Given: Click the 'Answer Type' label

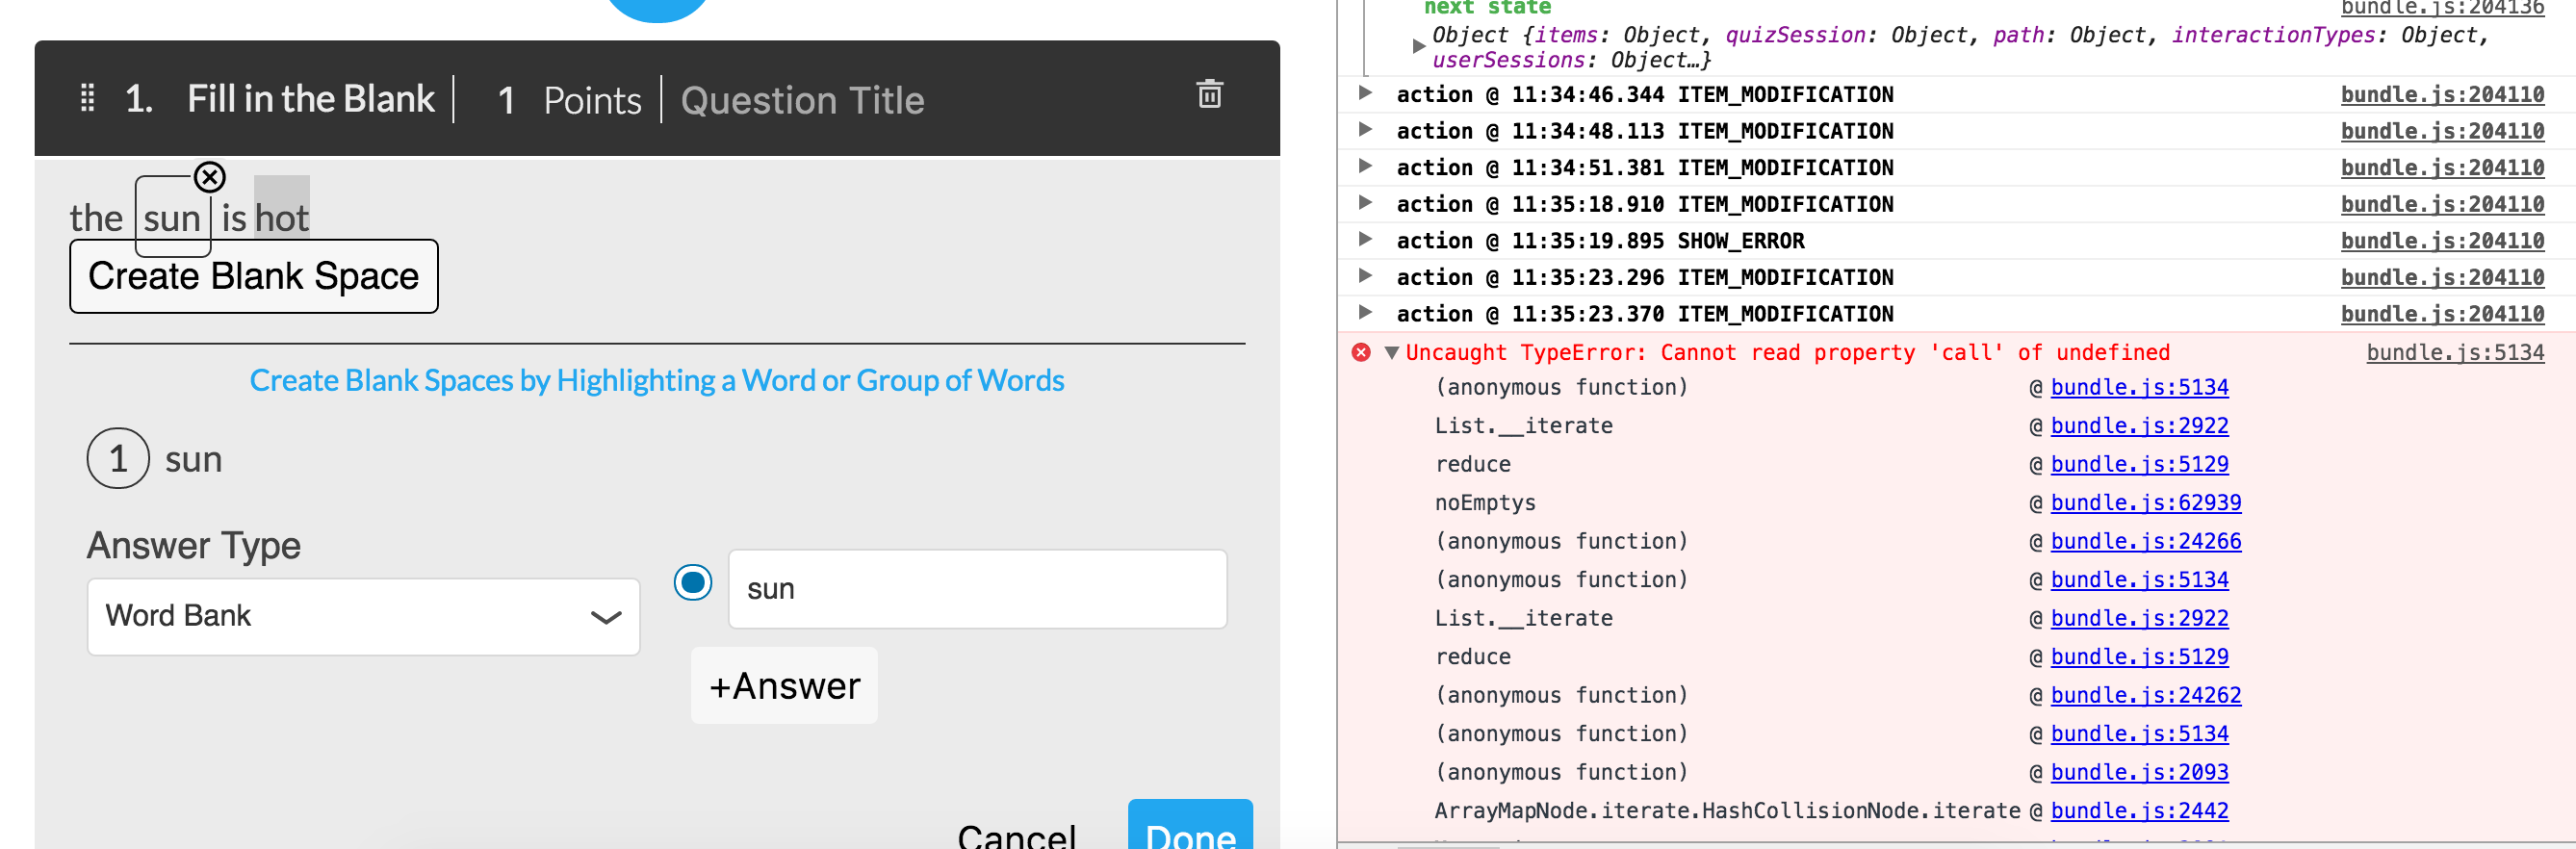Looking at the screenshot, I should [193, 545].
